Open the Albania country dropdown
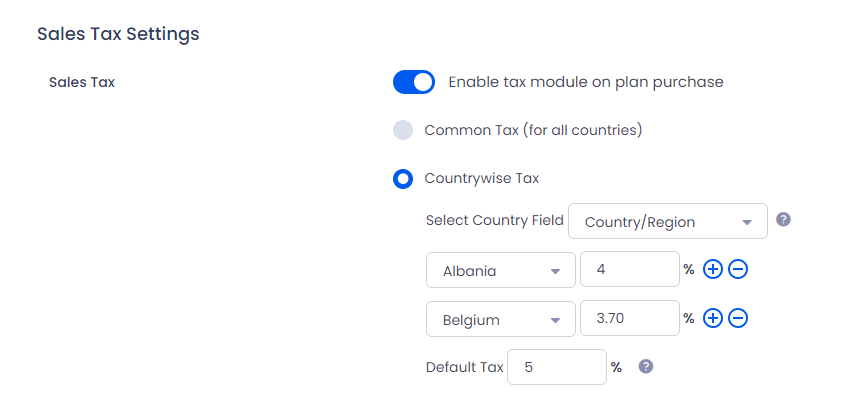Viewport: 853px width, 406px height. 500,270
